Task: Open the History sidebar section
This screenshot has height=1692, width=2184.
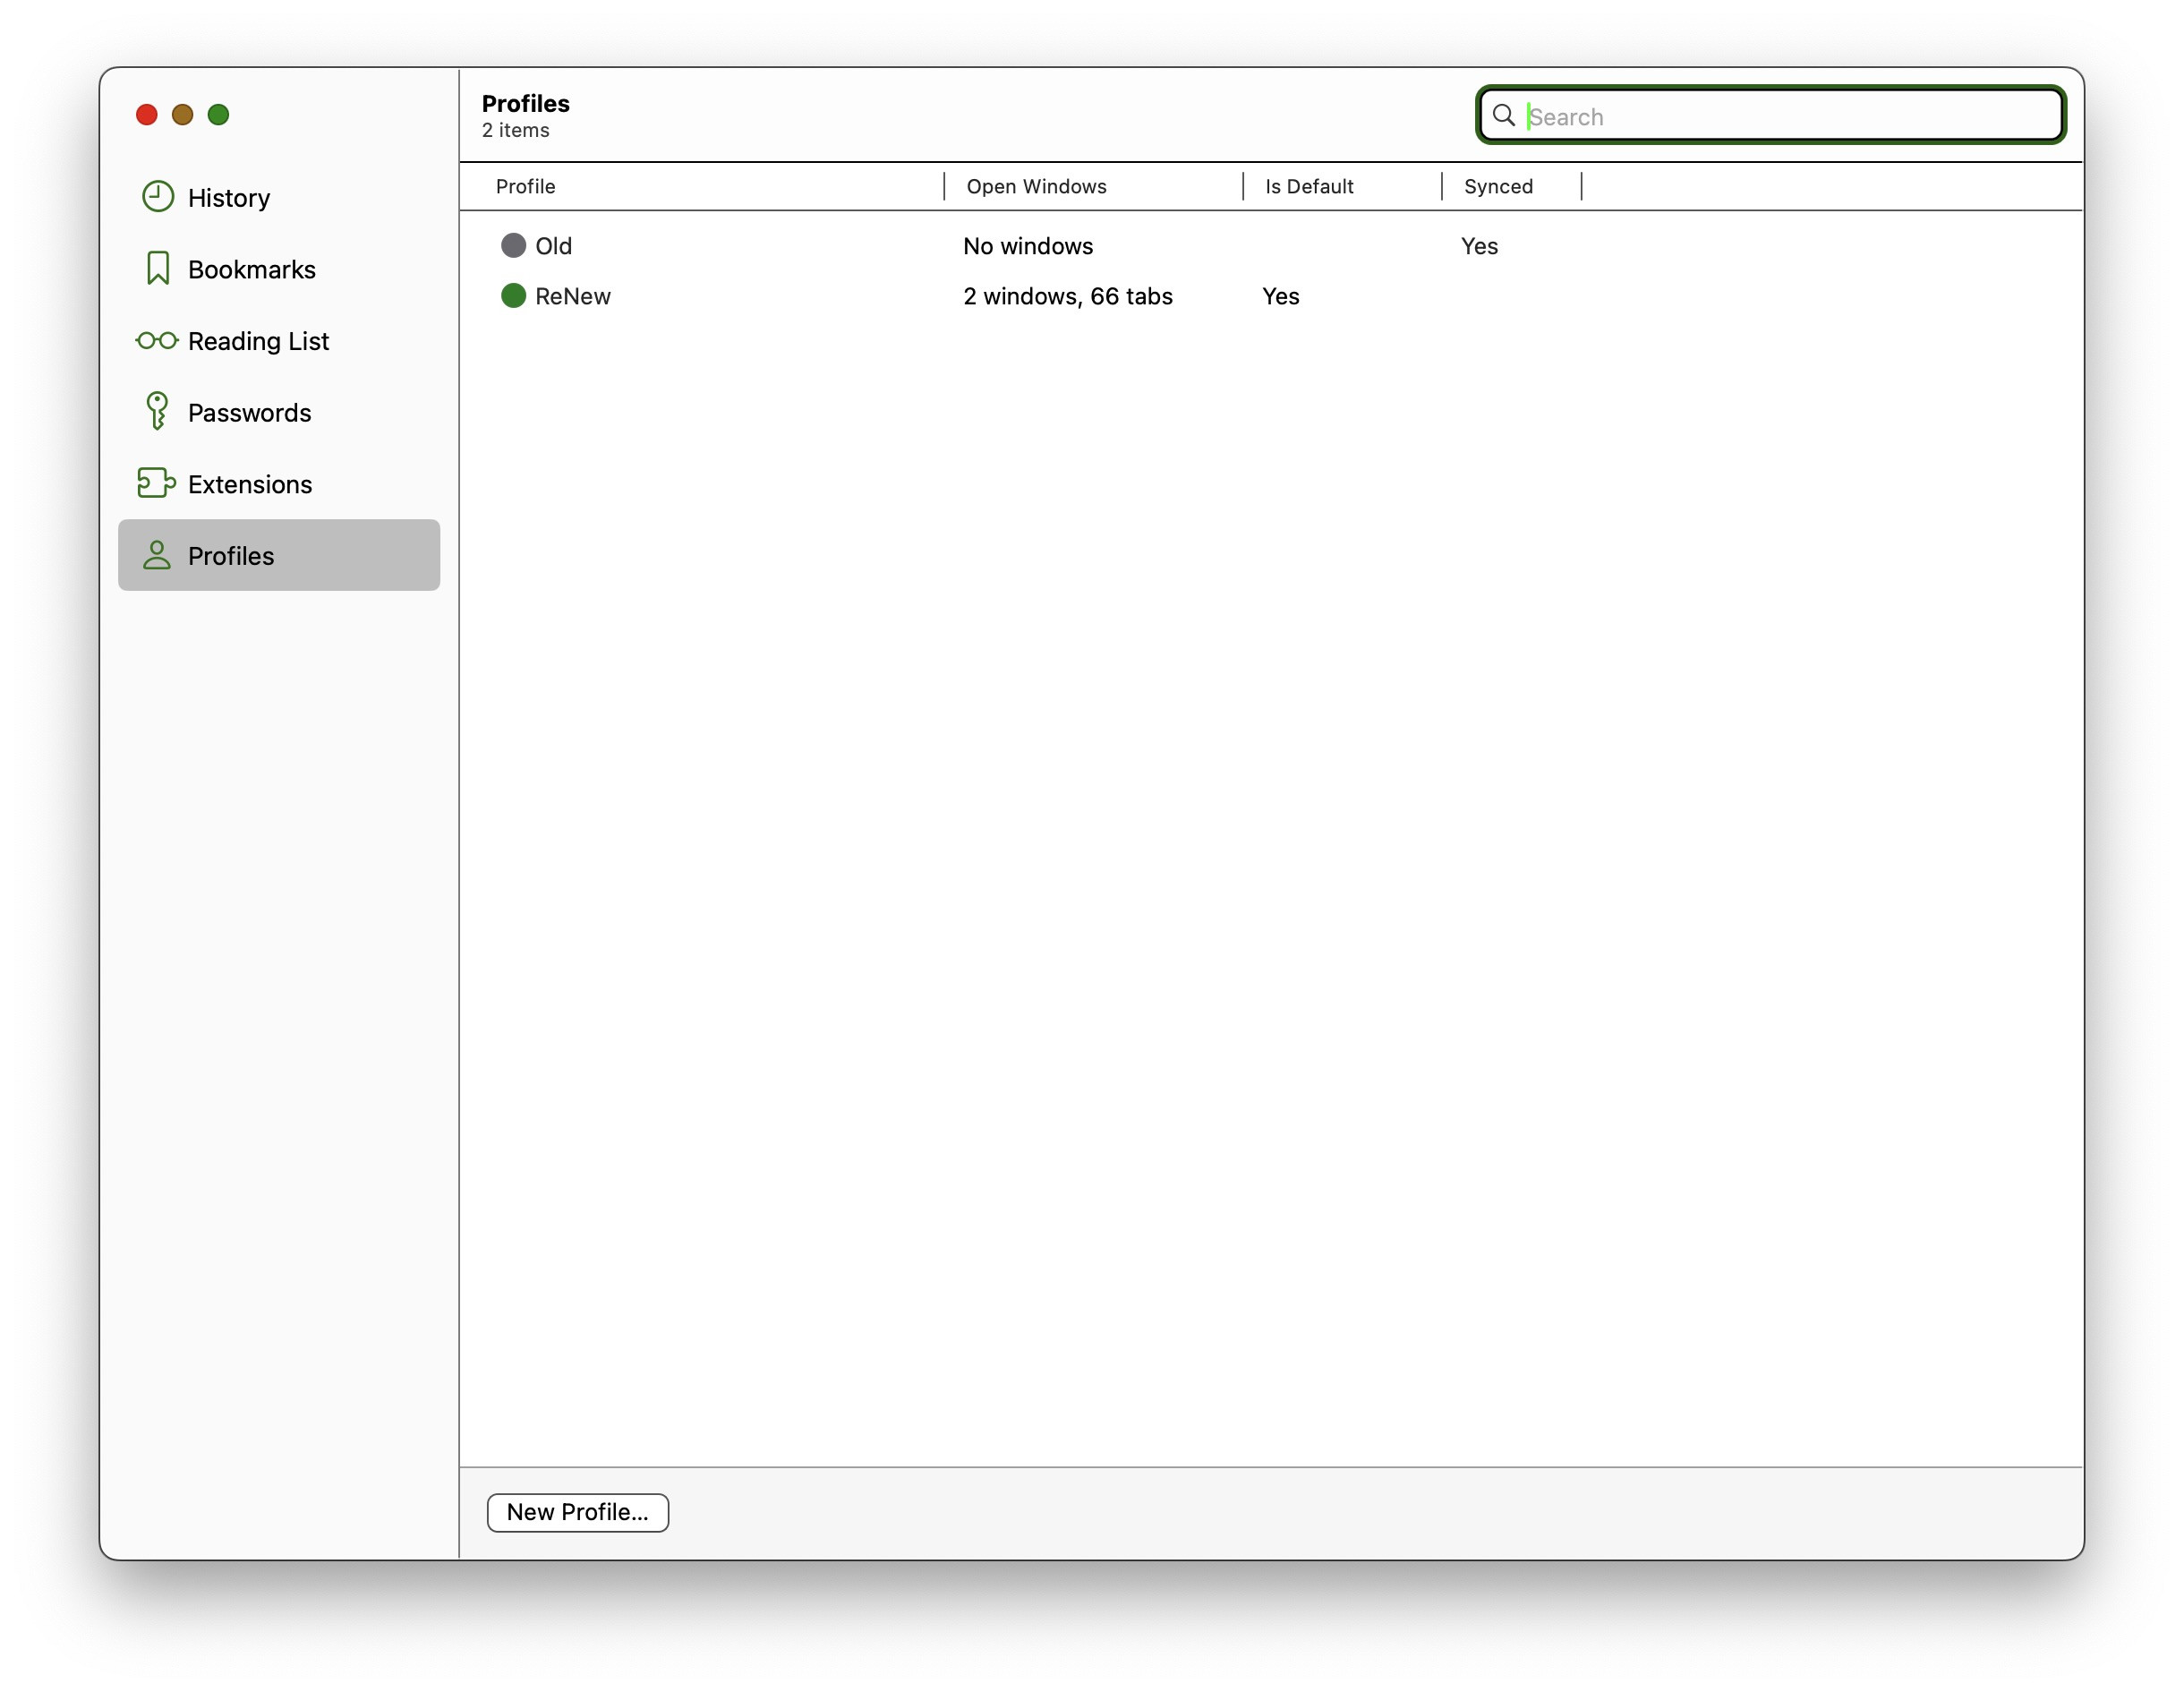Action: point(229,198)
